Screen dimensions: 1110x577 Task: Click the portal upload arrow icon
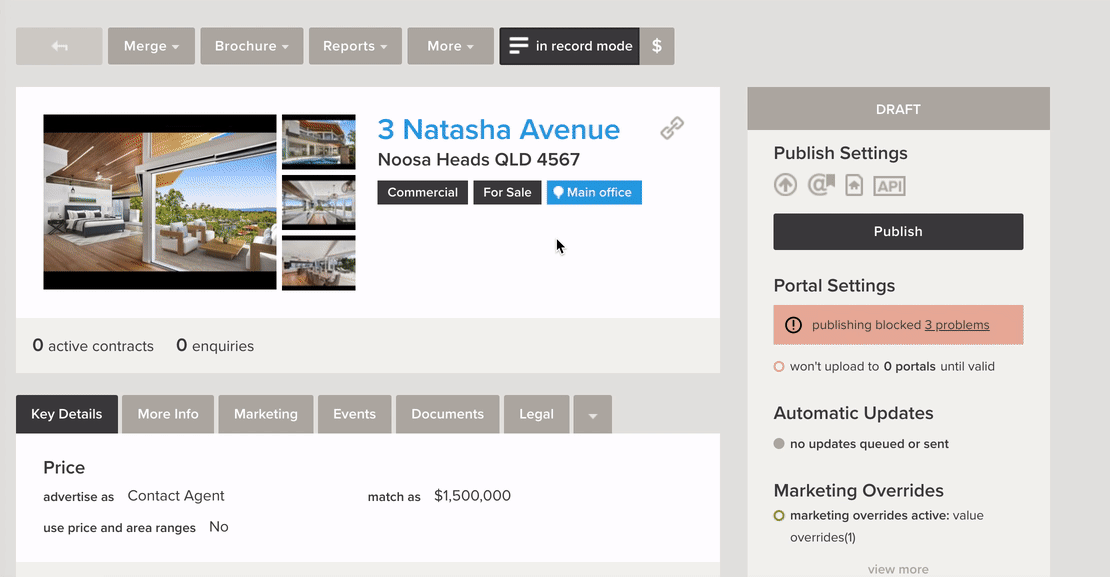click(786, 185)
